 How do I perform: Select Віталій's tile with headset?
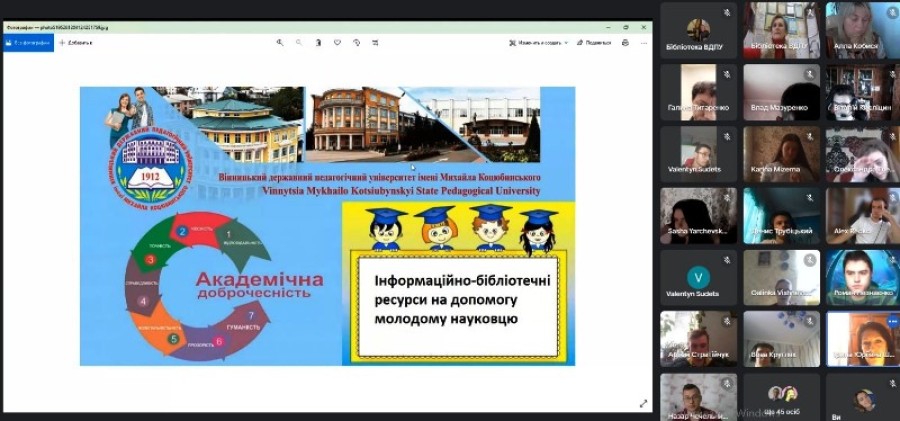tap(863, 92)
